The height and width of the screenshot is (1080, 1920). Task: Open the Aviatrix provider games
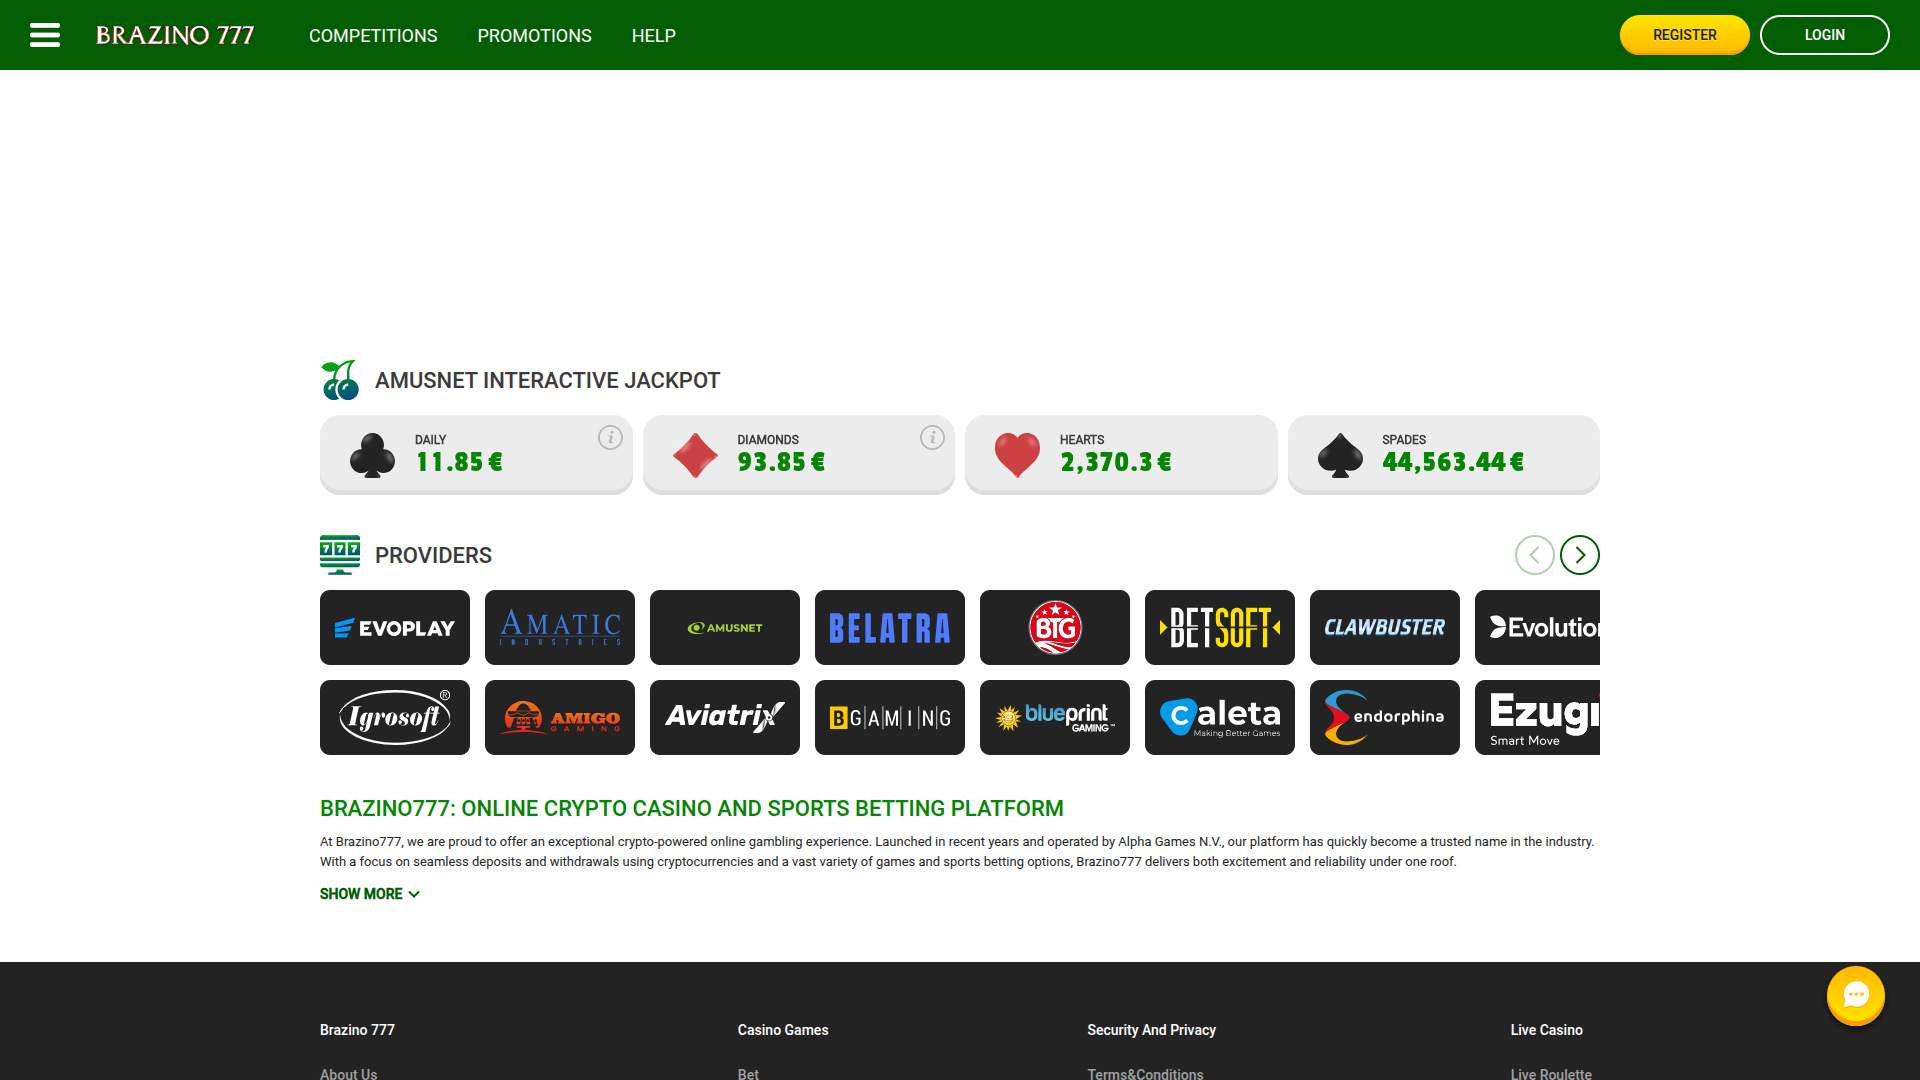coord(724,717)
